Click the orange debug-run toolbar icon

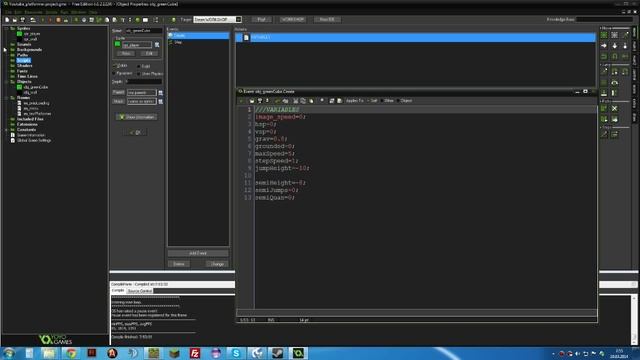(58, 20)
